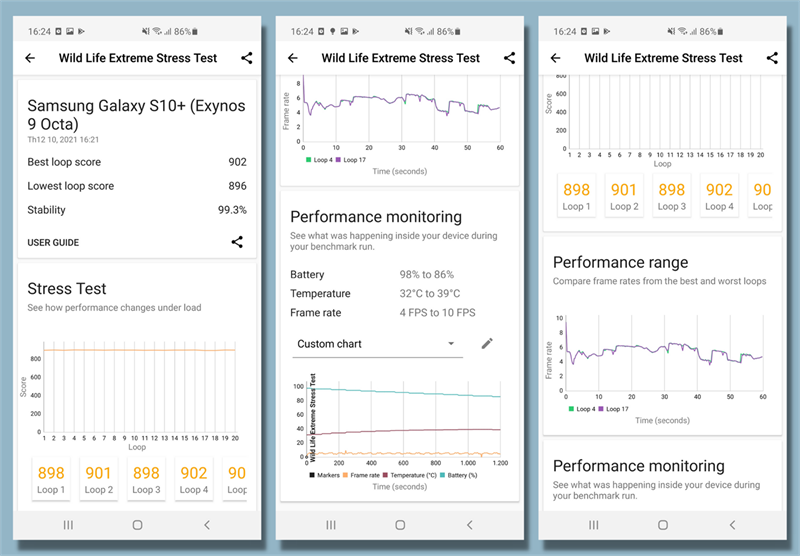Open the USER GUIDE link
Viewport: 800px width, 556px height.
pyautogui.click(x=53, y=243)
